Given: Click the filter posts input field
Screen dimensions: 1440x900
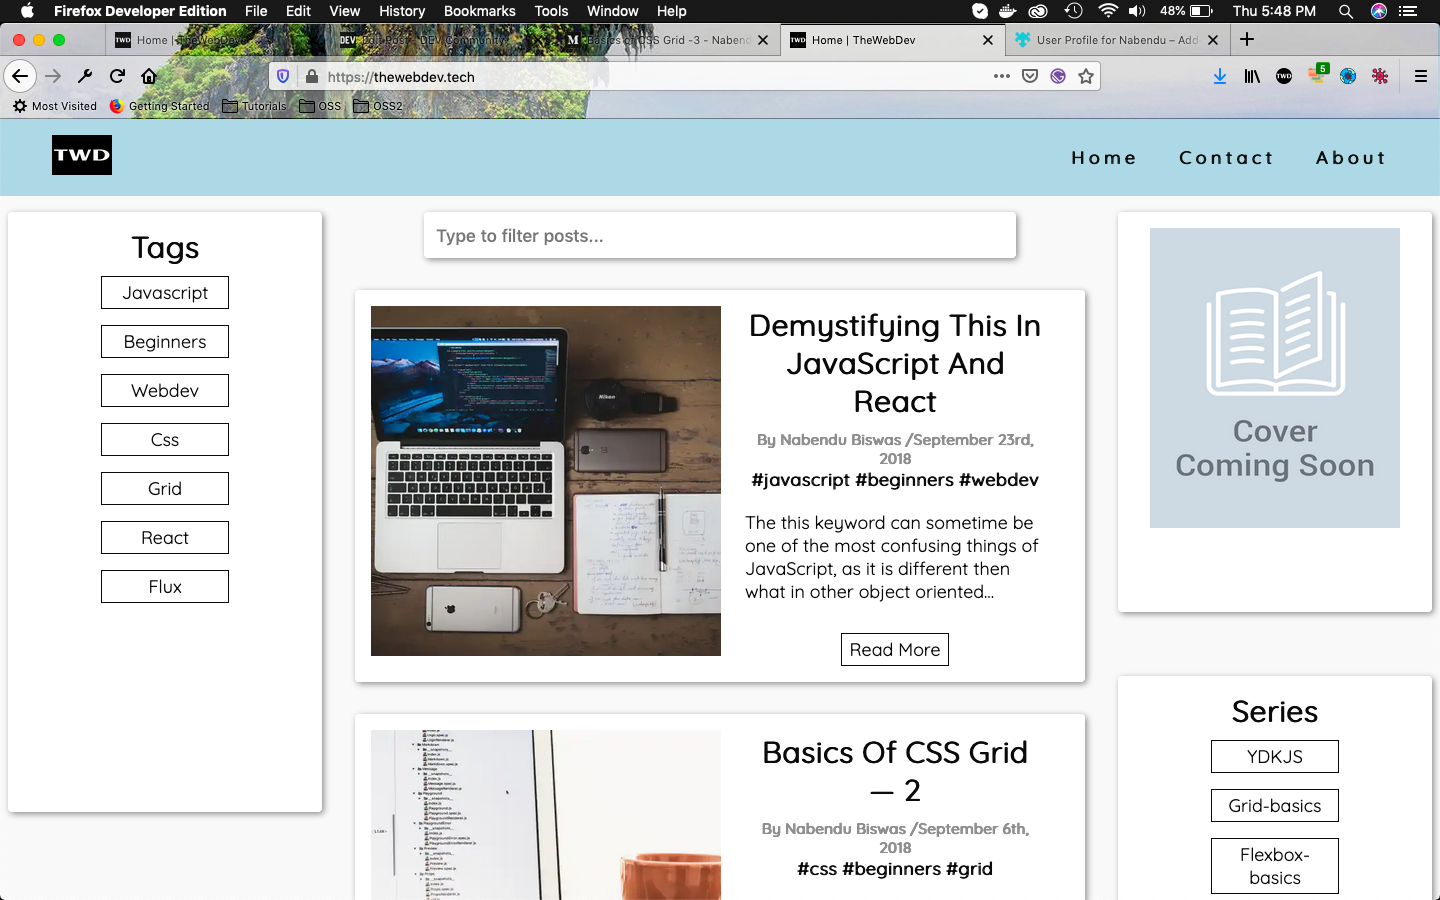Looking at the screenshot, I should [x=720, y=236].
